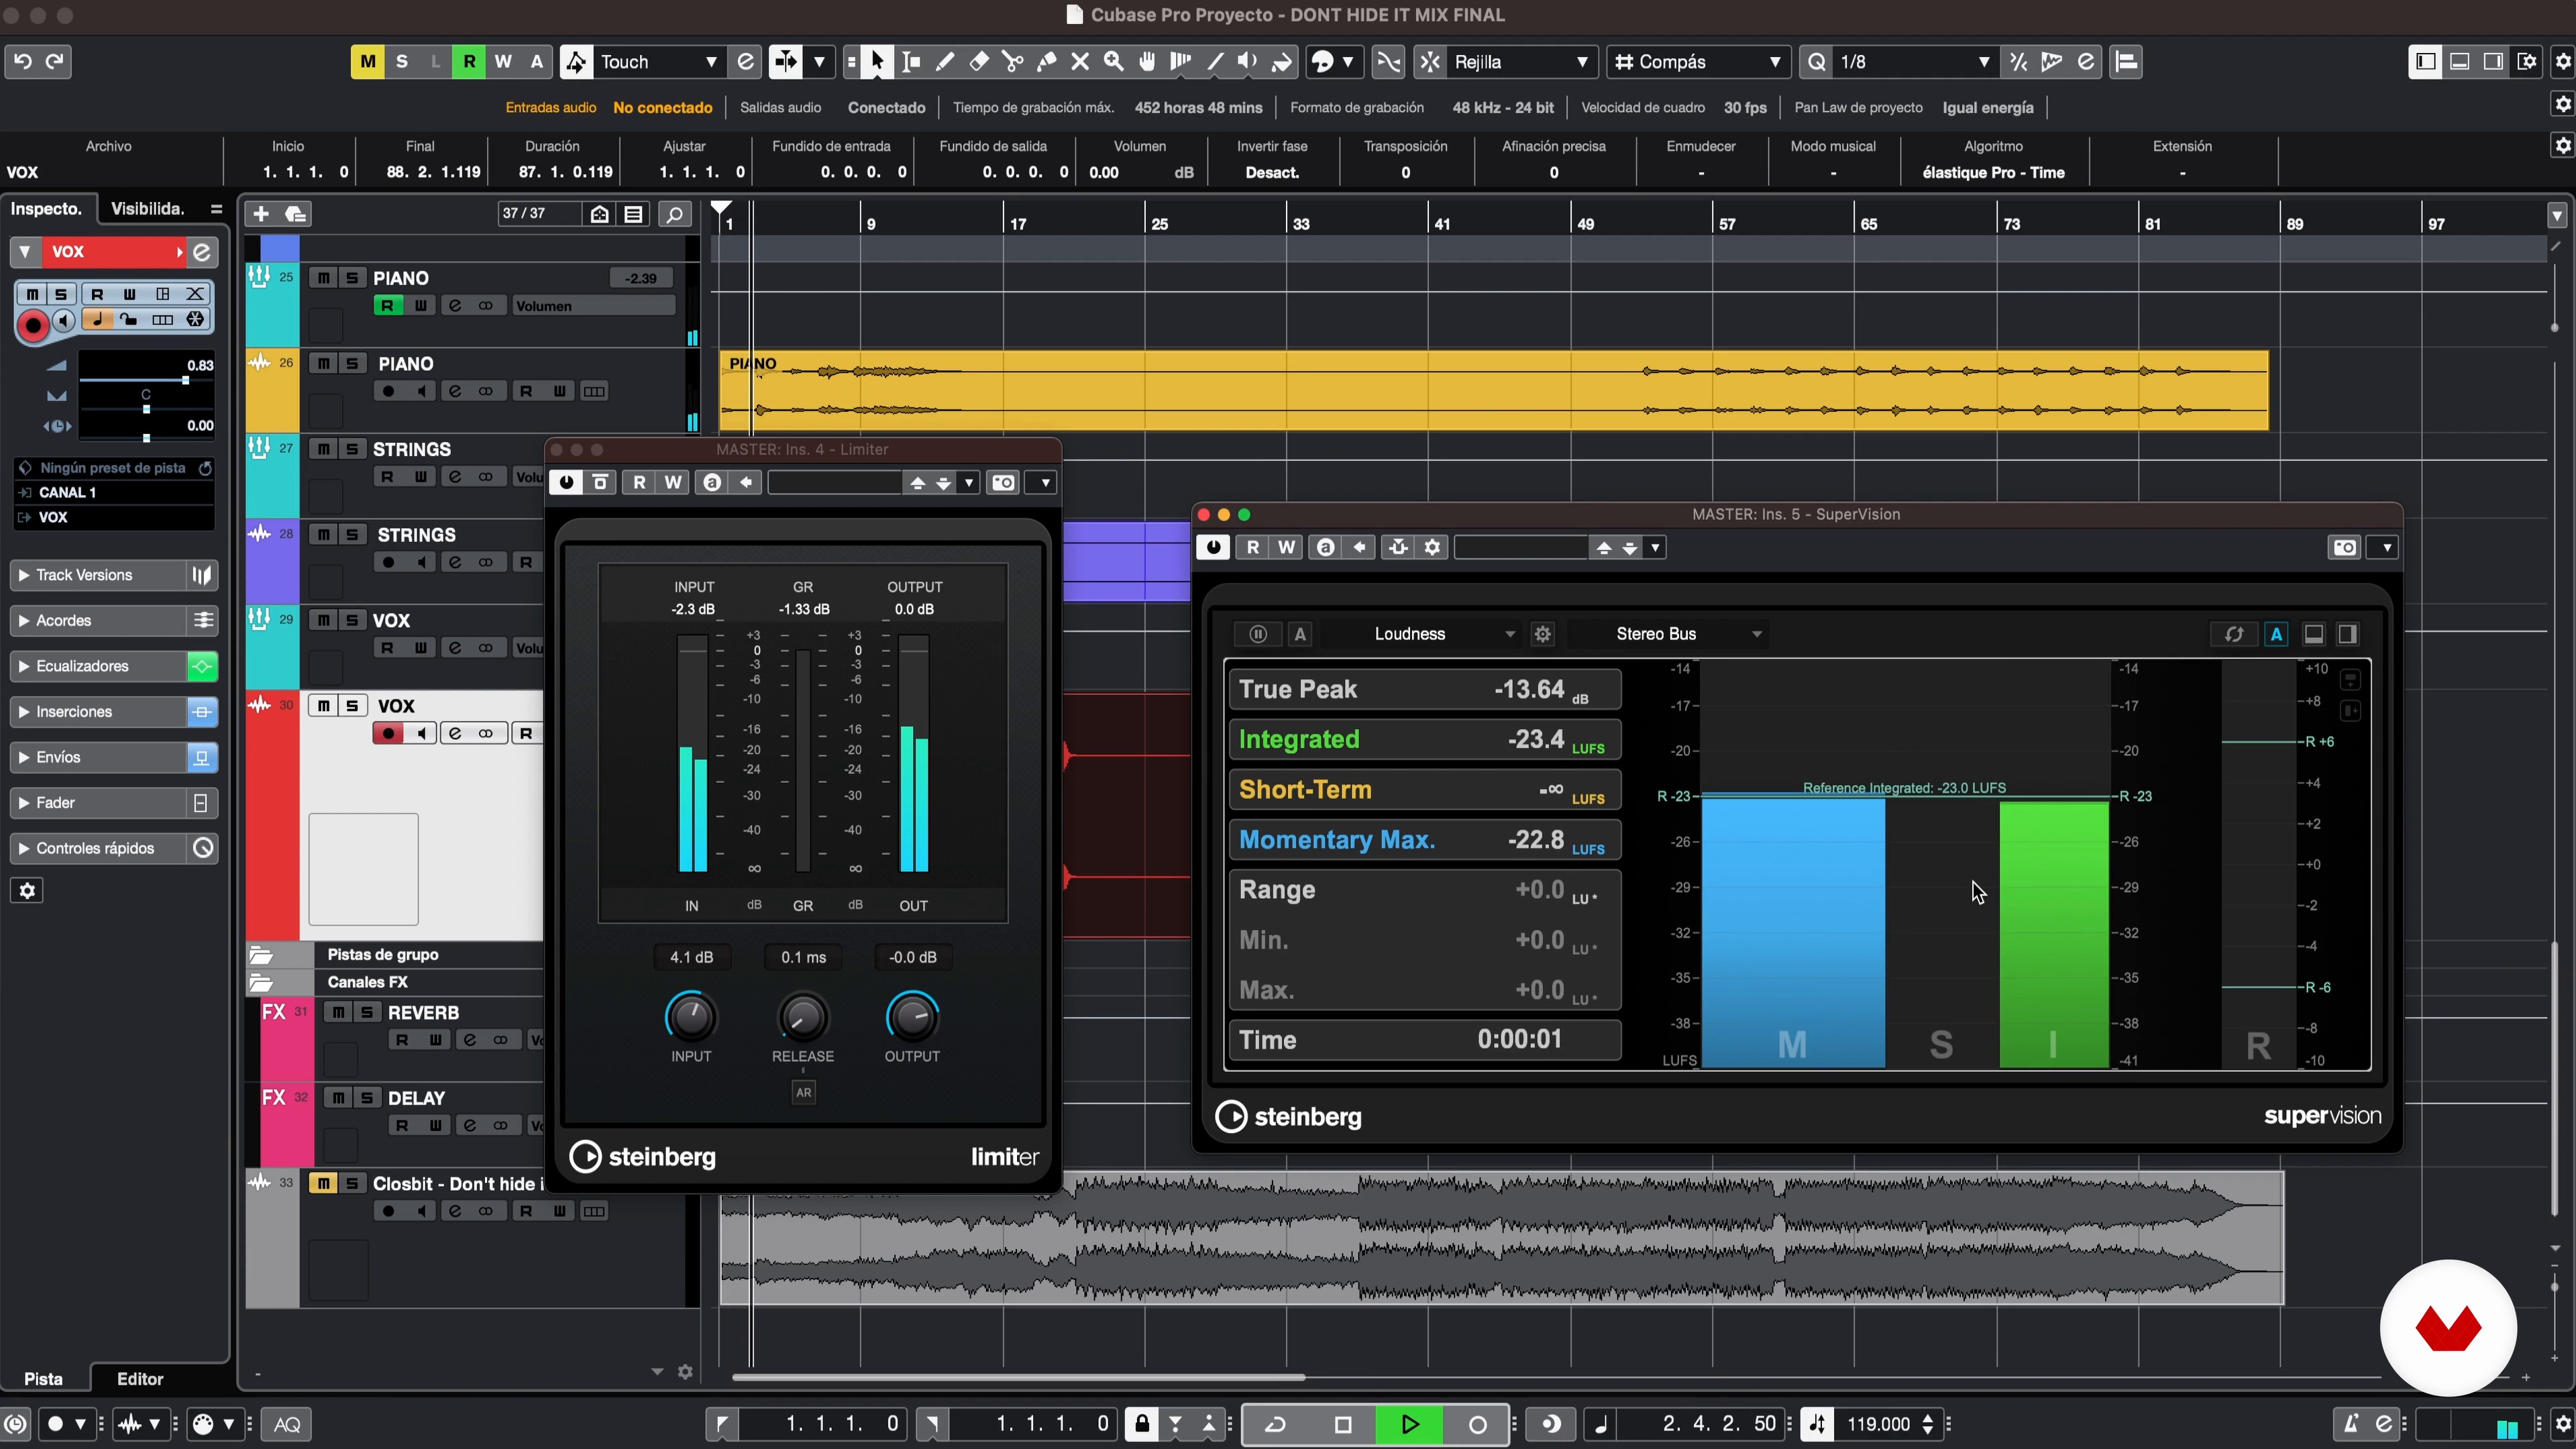This screenshot has width=2576, height=1449.
Task: Expand the Track Versions section
Action: 97,575
